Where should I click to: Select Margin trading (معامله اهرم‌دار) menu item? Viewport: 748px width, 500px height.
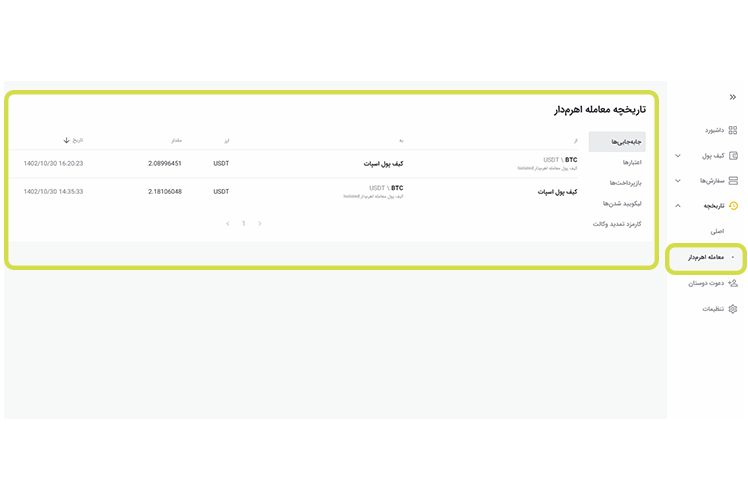[x=705, y=257]
